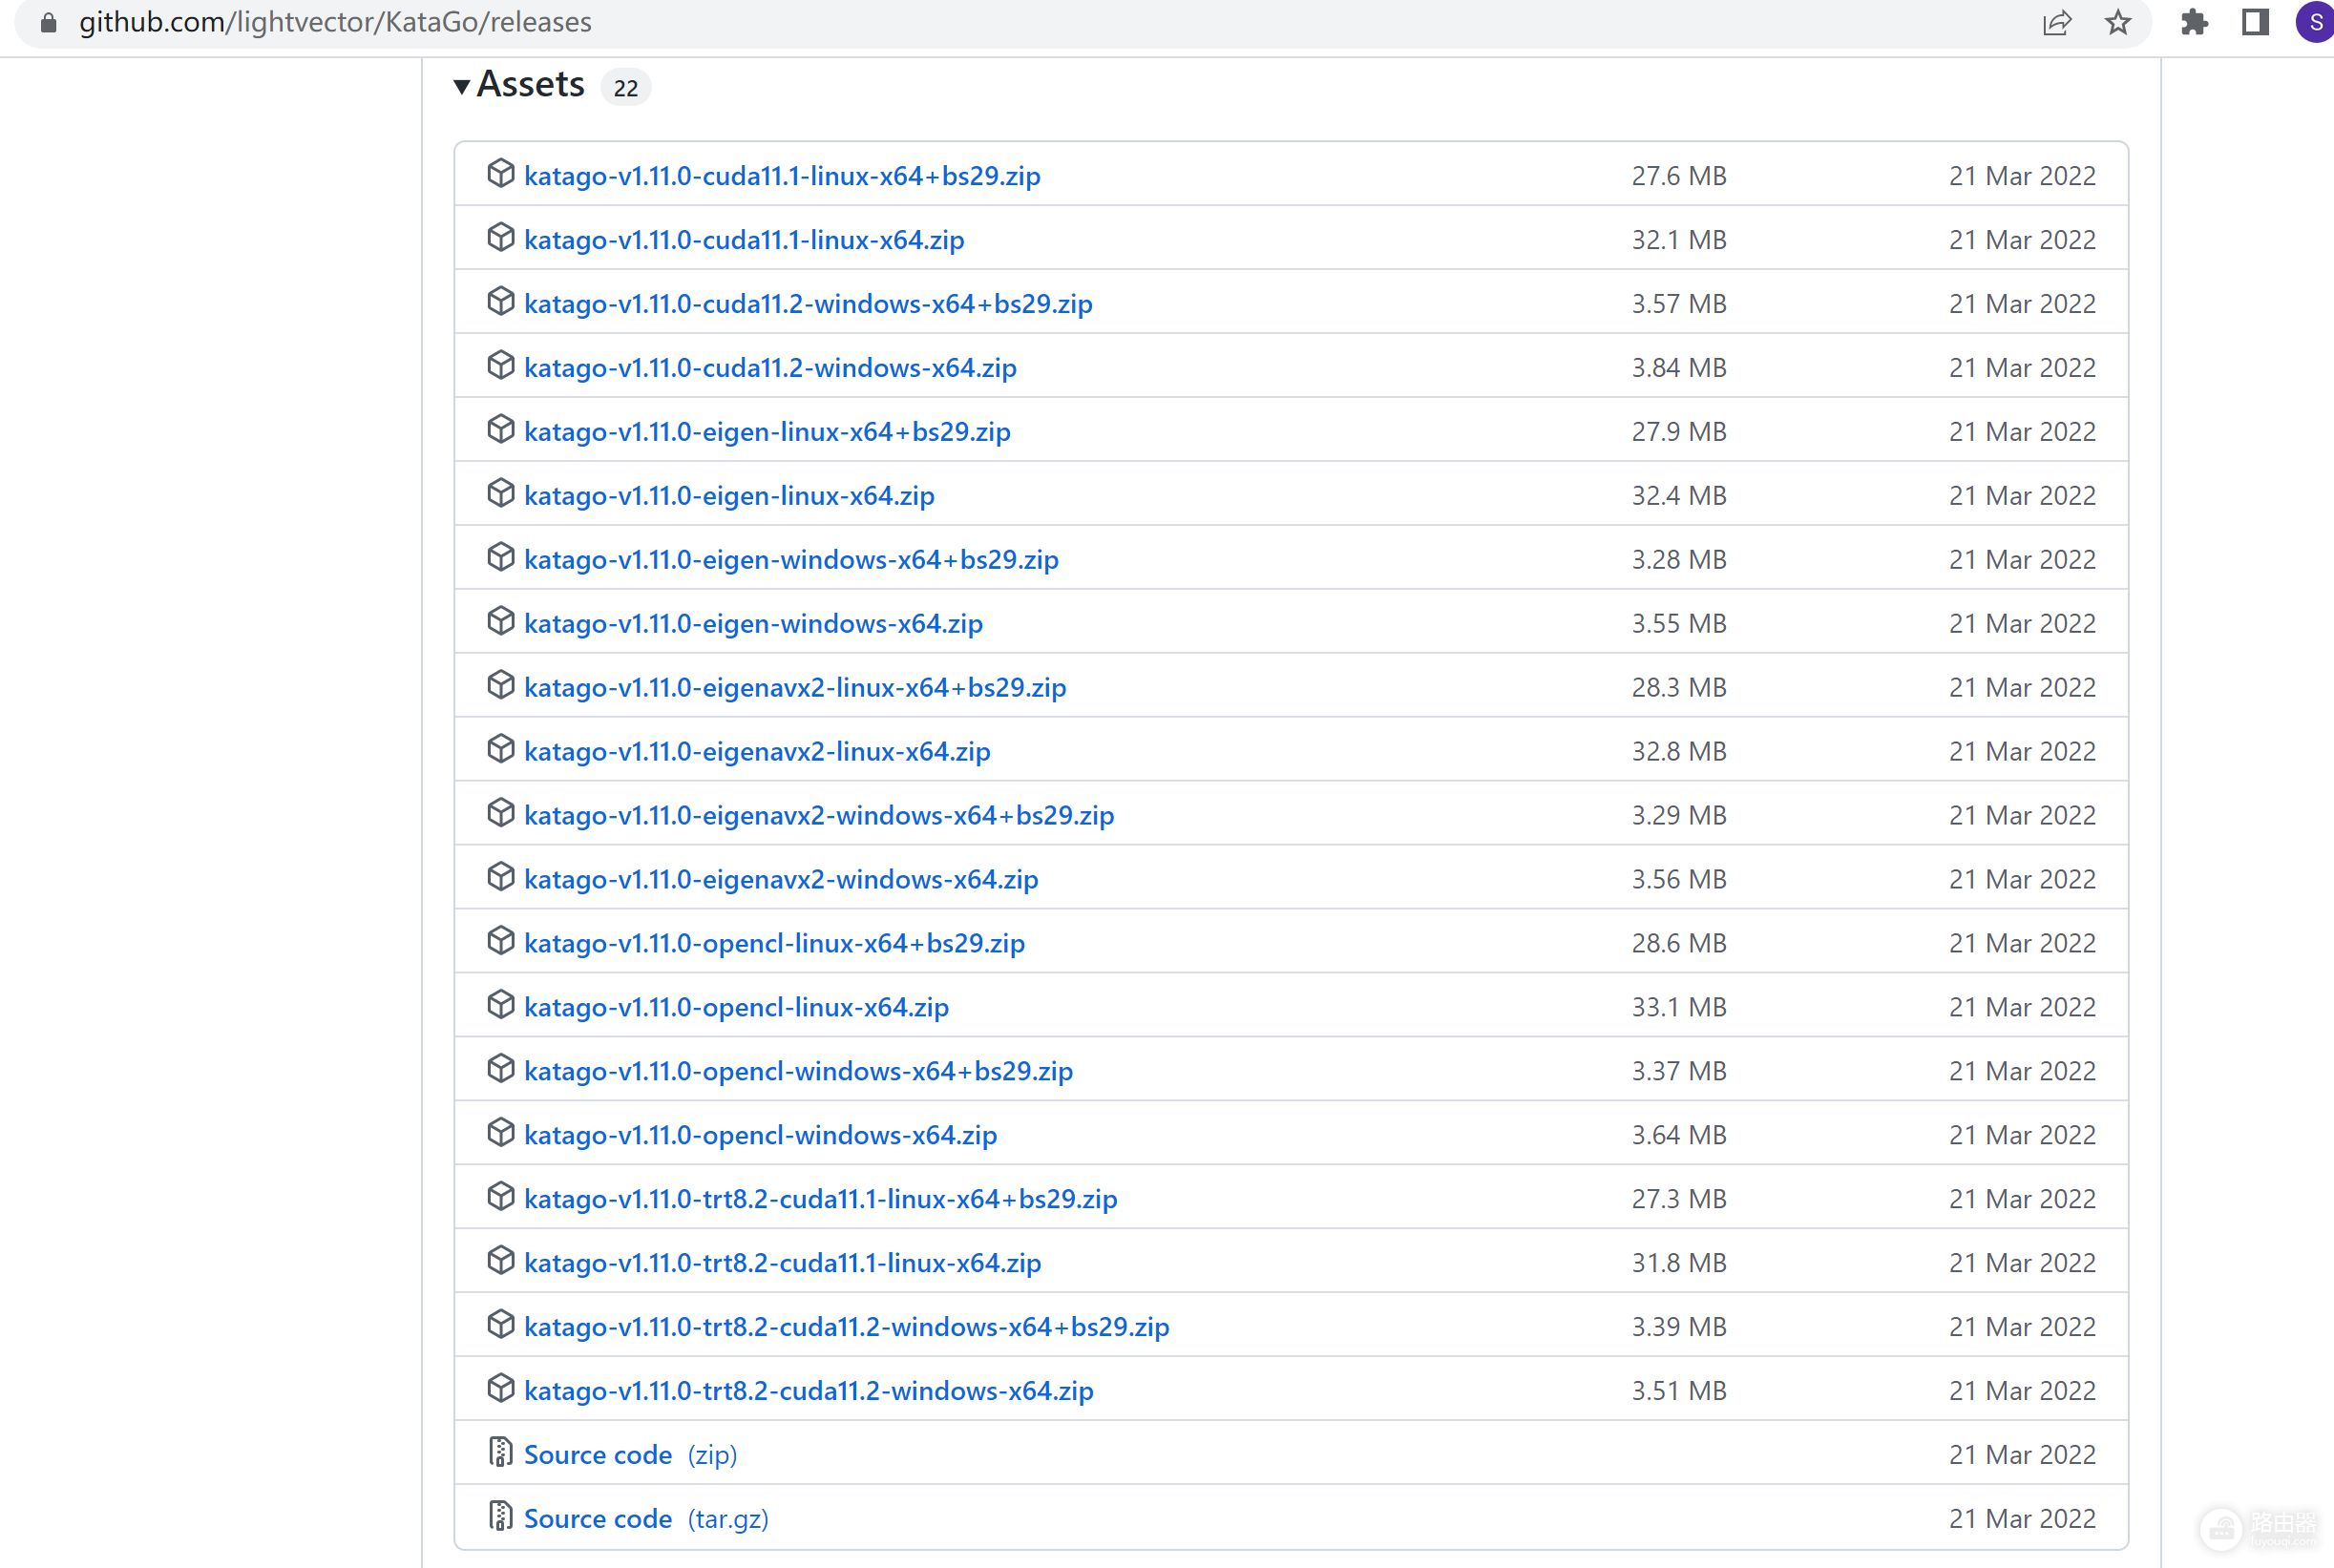The width and height of the screenshot is (2334, 1568).
Task: Click package icon for trt8.2-cuda11.2-windows-x64+bs29
Action: pos(500,1326)
